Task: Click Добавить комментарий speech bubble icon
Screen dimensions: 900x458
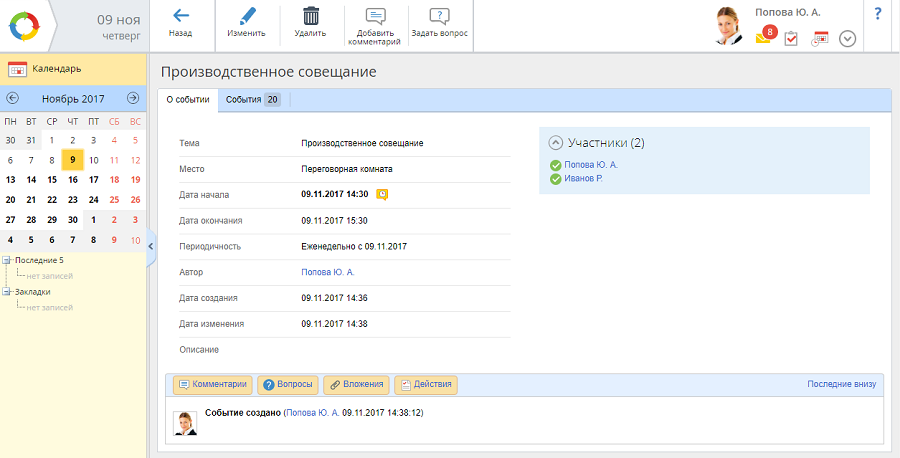Action: [x=376, y=16]
